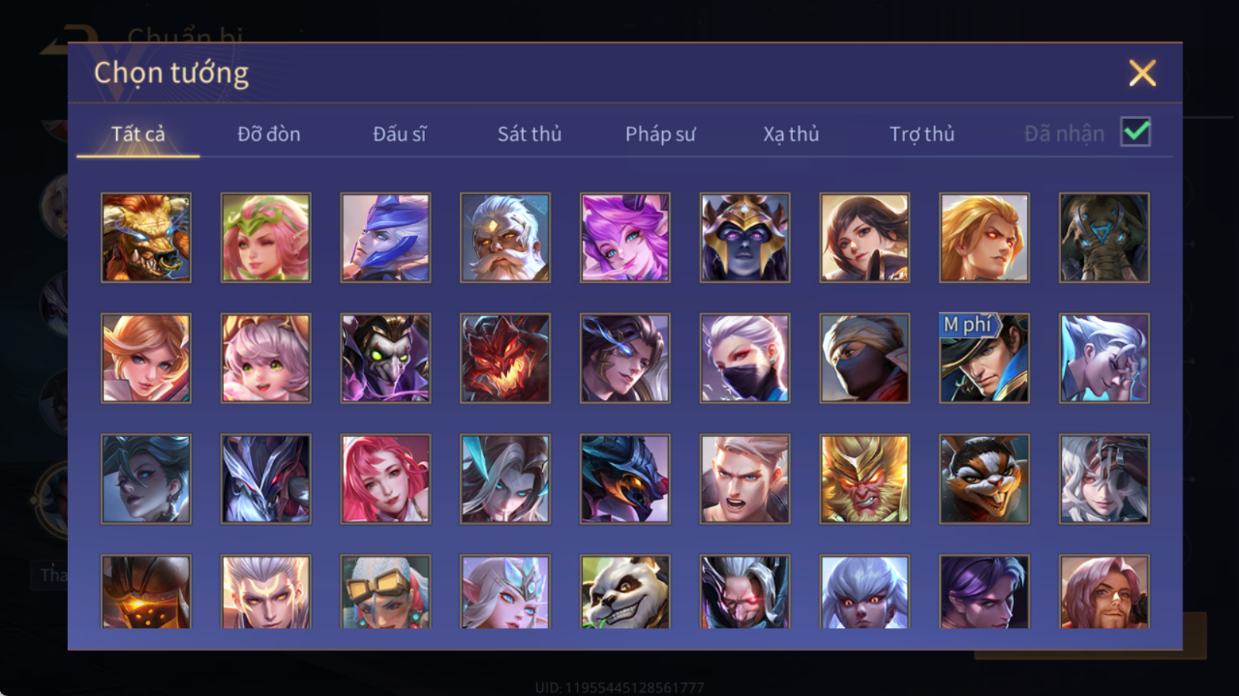The image size is (1239, 696).
Task: Select the masked ninja with tan headwrap
Action: pyautogui.click(x=865, y=359)
